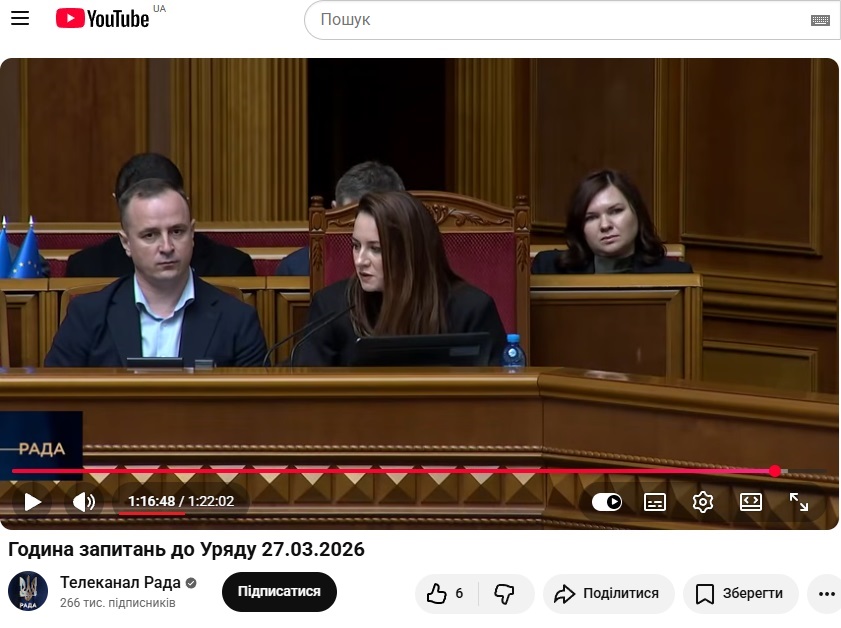Switch to theater mode
Viewport: 841px width, 628px height.
(x=751, y=502)
